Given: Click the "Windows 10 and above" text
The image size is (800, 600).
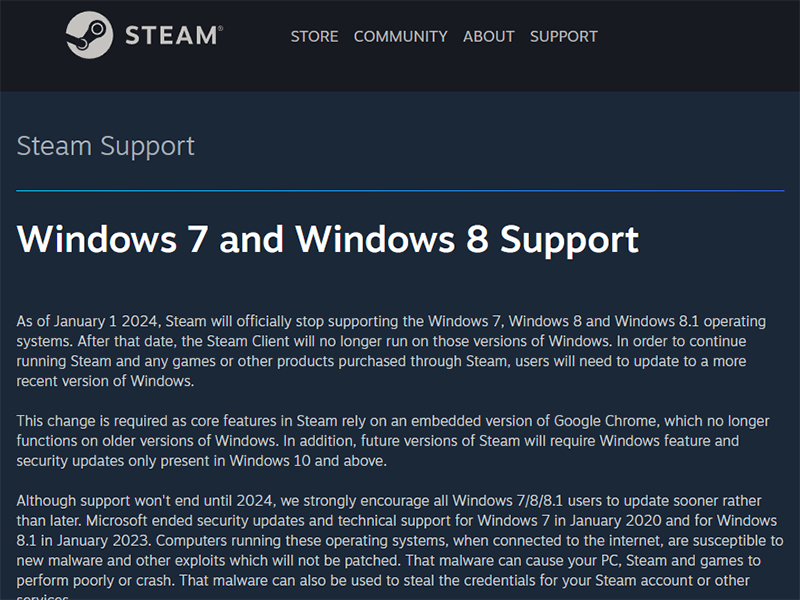Looking at the screenshot, I should pyautogui.click(x=310, y=461).
